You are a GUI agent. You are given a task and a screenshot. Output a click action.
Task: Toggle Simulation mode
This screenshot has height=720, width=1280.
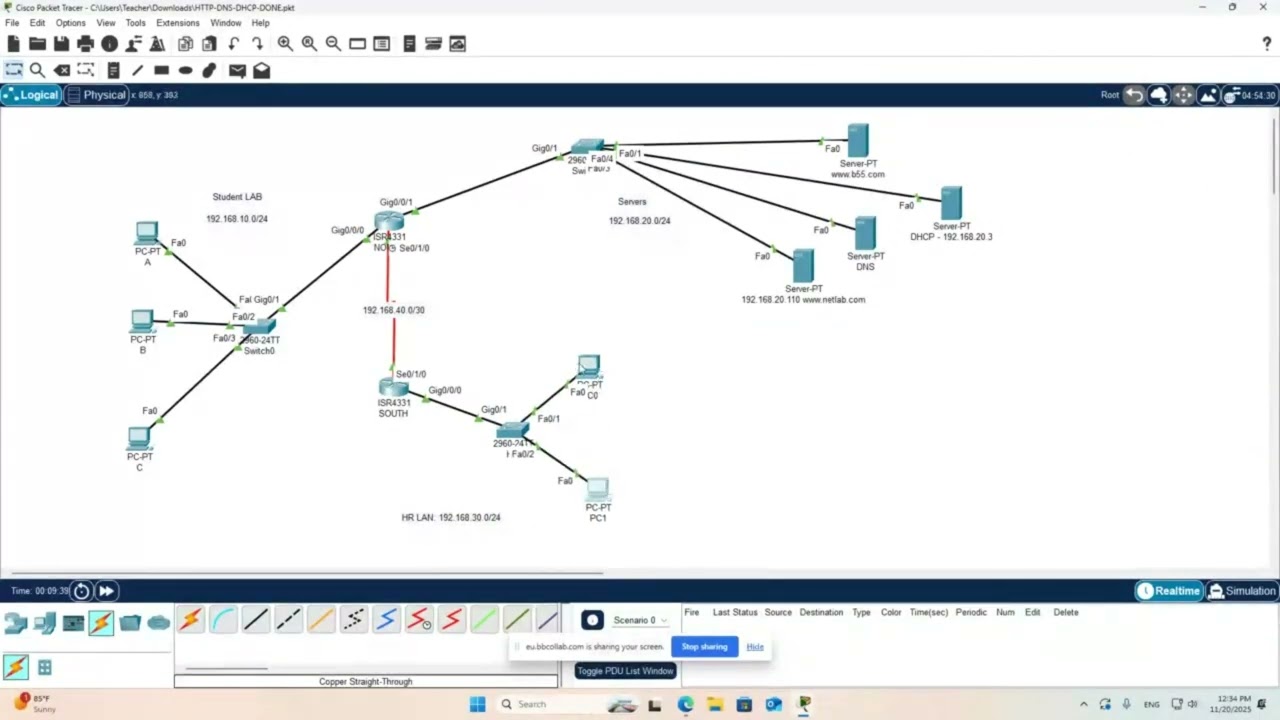1241,591
